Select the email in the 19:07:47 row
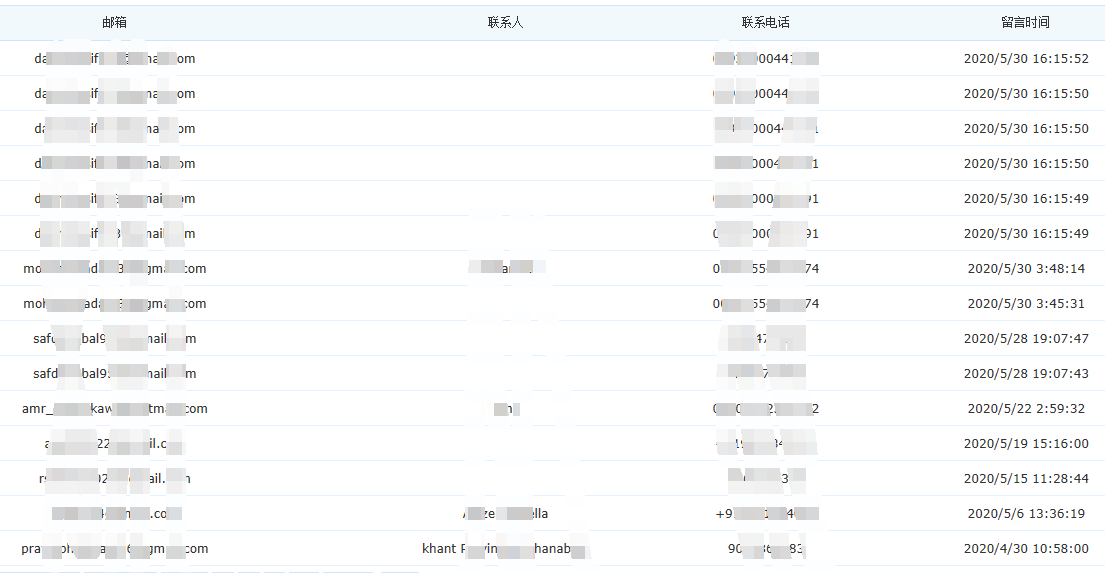This screenshot has width=1105, height=573. click(114, 339)
